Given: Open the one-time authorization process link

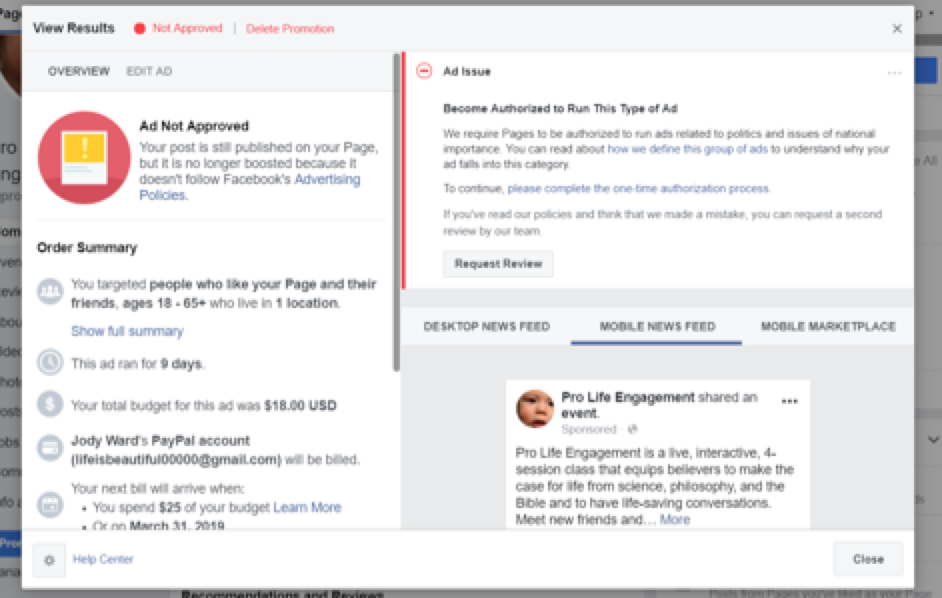Looking at the screenshot, I should coord(638,189).
